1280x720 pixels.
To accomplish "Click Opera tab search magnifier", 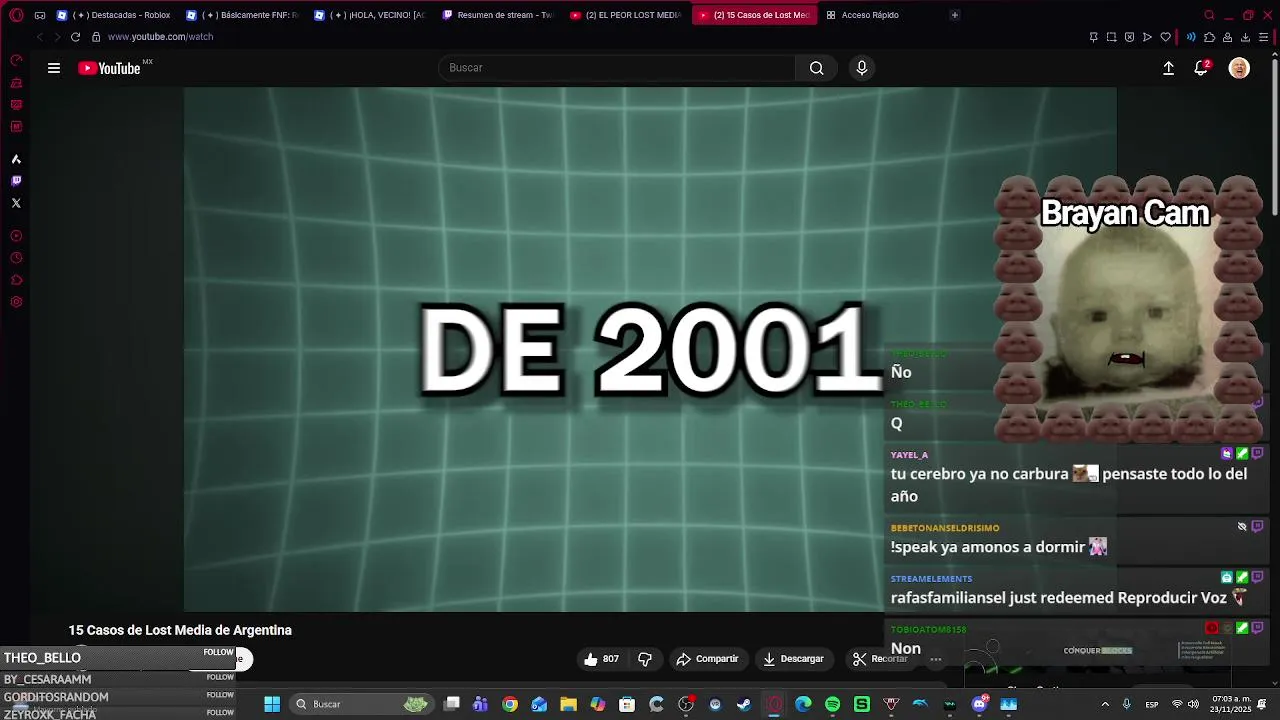I will click(x=1209, y=15).
